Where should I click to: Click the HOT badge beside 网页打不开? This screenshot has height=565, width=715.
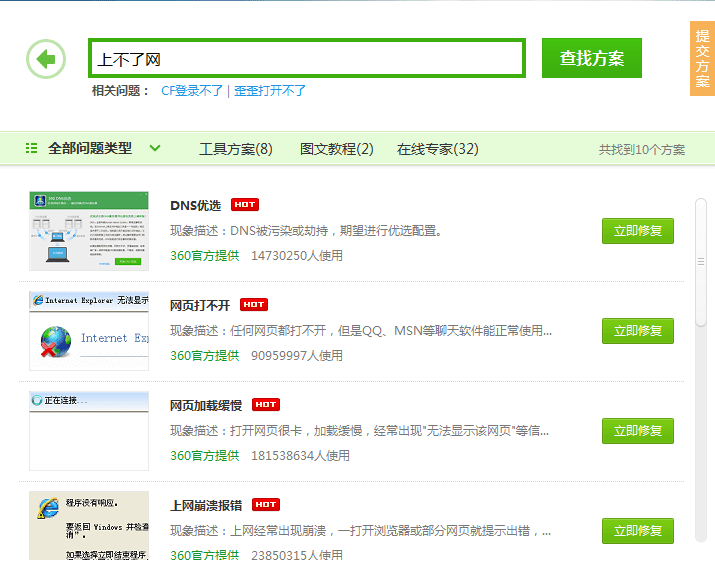point(254,305)
